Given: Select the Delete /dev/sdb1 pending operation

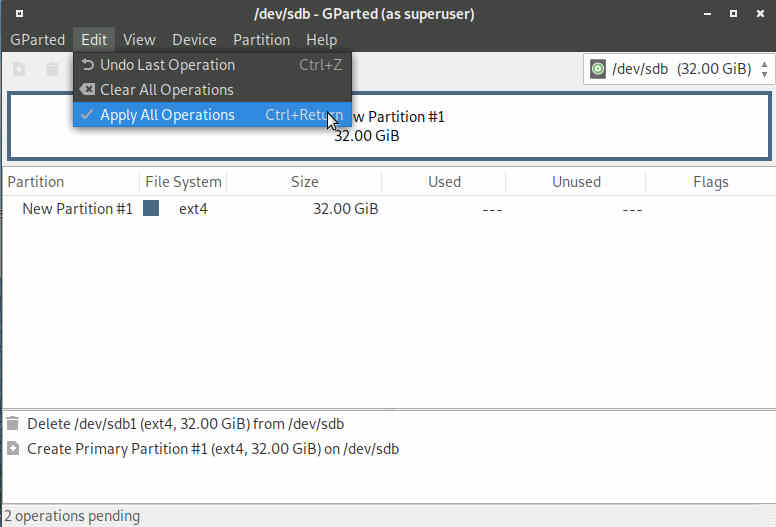Looking at the screenshot, I should point(389,424).
